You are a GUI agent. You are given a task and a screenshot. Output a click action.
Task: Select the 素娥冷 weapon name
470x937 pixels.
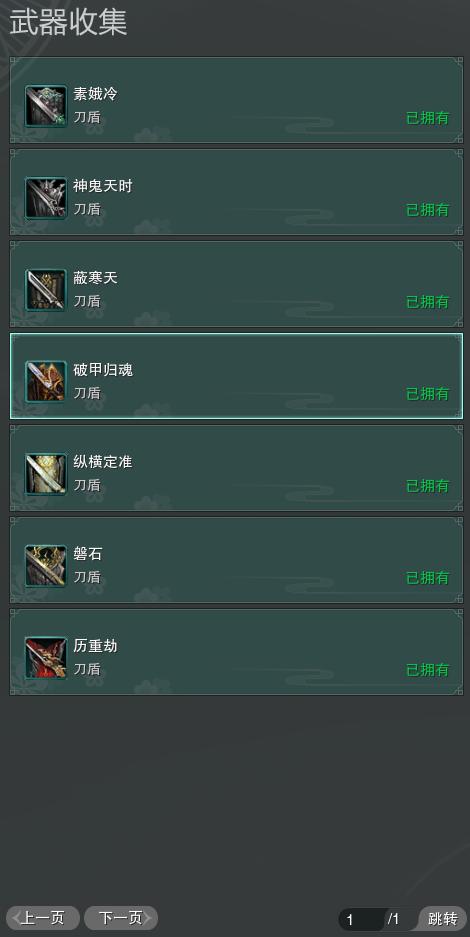95,94
